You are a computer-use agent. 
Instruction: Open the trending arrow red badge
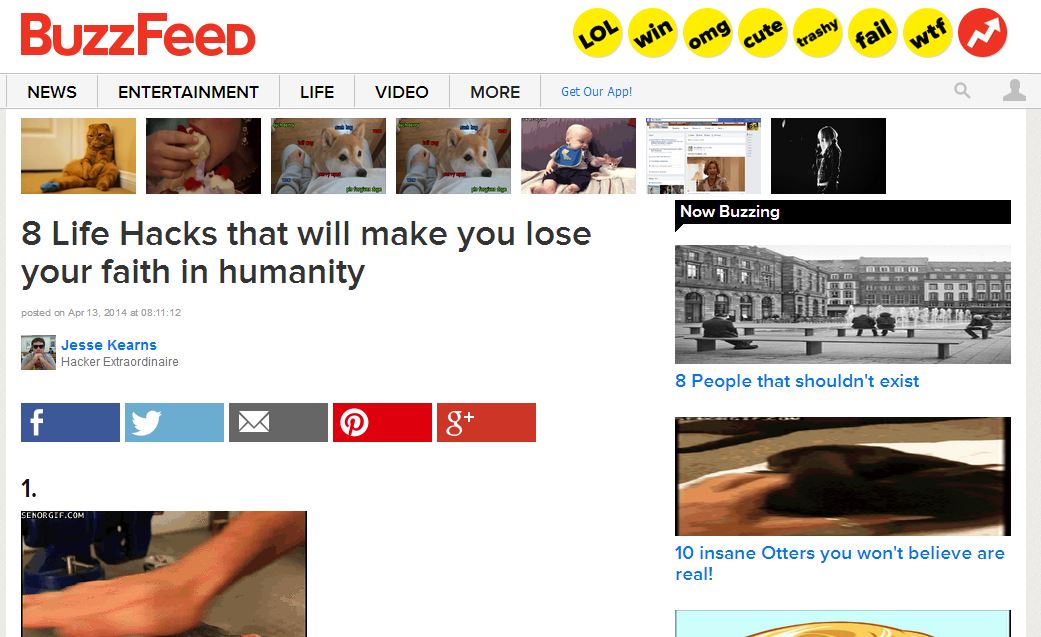(x=983, y=33)
